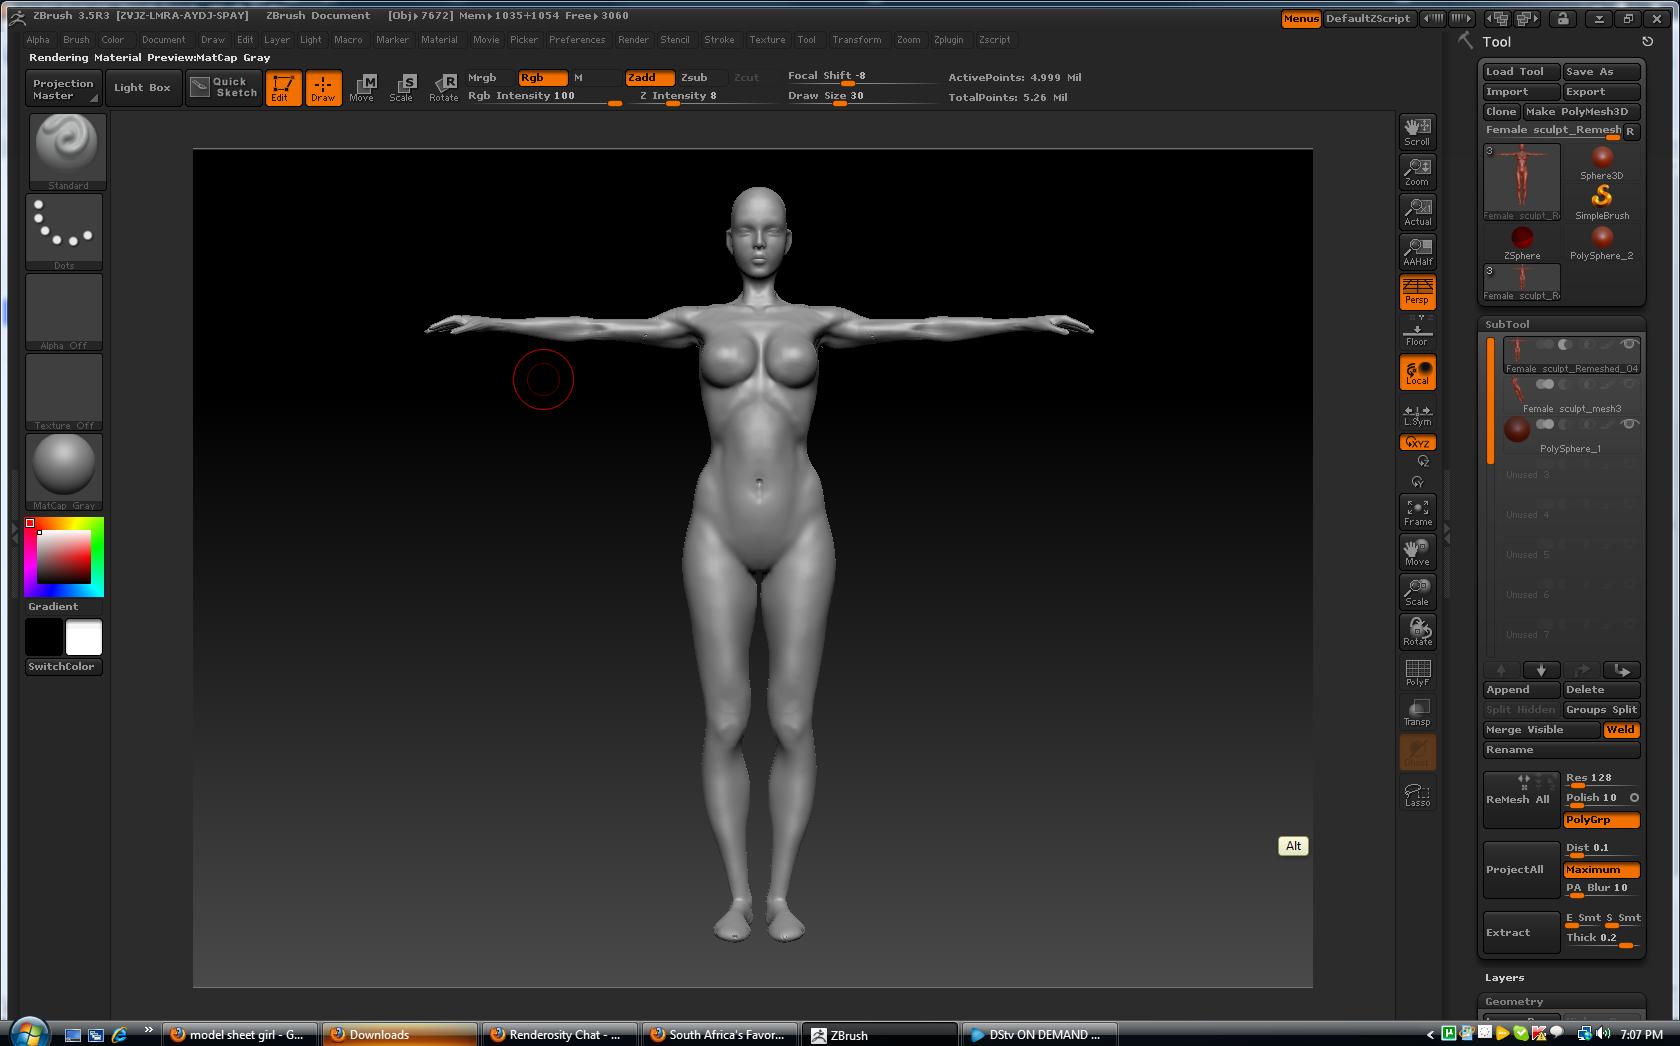This screenshot has width=1680, height=1046.
Task: Click the Append subtool button
Action: coord(1521,690)
